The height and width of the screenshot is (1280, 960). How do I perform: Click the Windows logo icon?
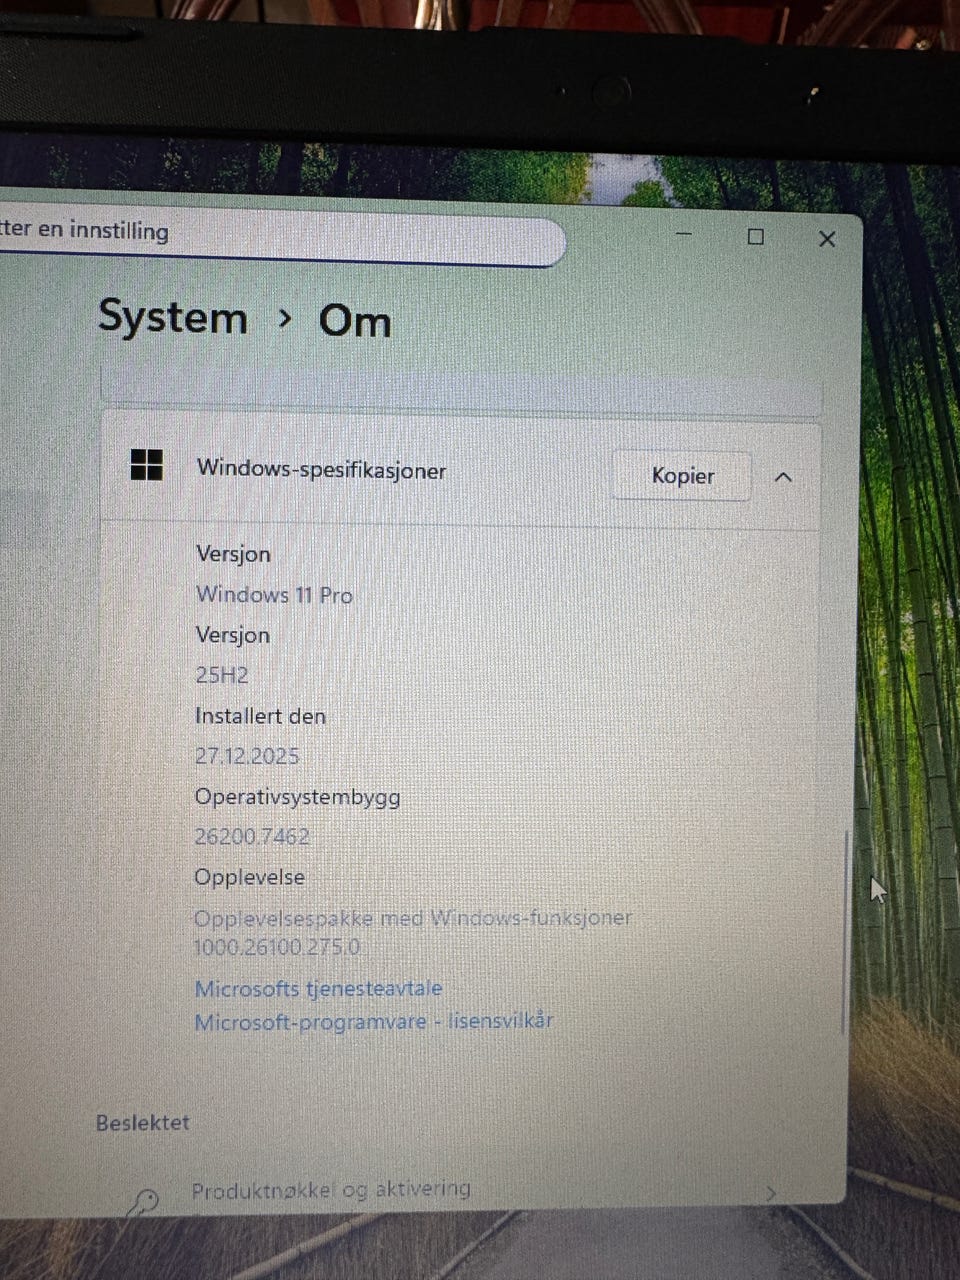147,464
